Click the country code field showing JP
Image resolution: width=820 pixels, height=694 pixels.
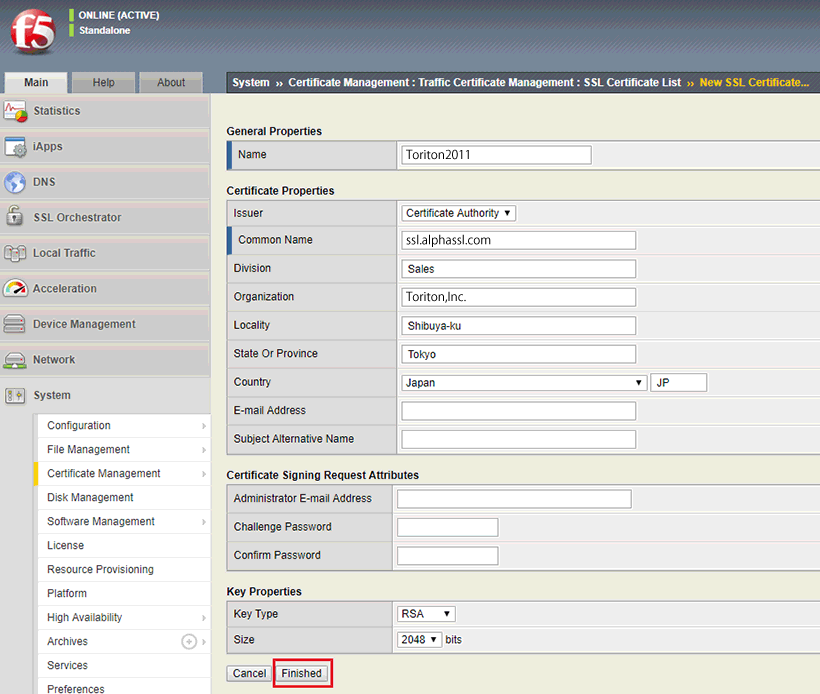[x=679, y=382]
